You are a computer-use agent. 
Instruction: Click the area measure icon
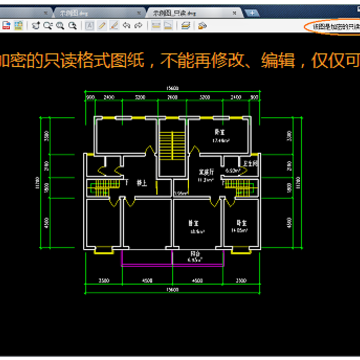pos(168,25)
